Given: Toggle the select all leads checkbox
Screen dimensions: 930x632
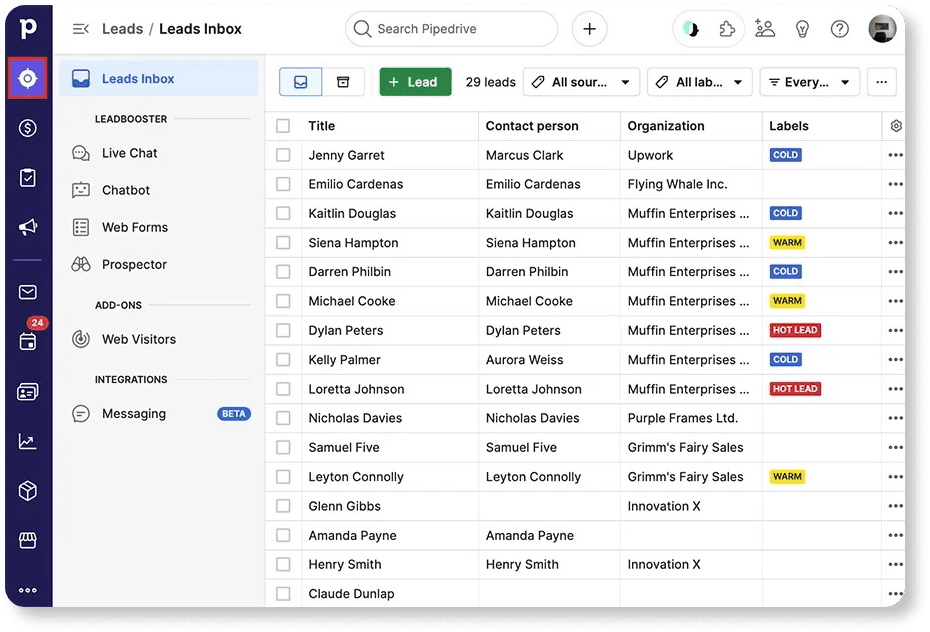Looking at the screenshot, I should (283, 126).
